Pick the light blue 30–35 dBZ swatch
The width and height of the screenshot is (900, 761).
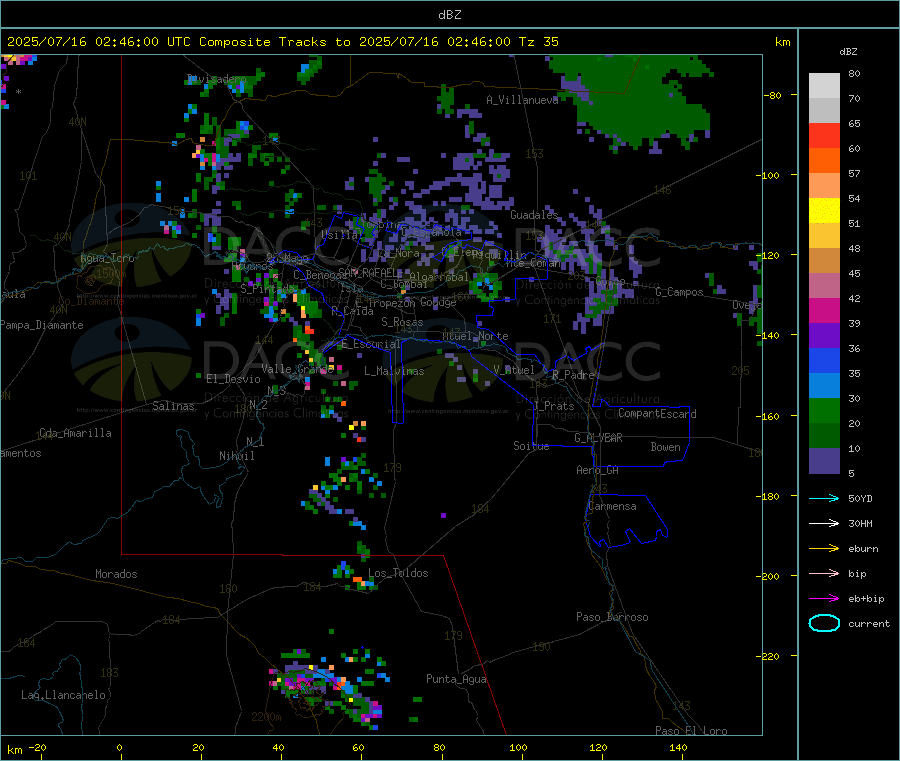click(824, 386)
